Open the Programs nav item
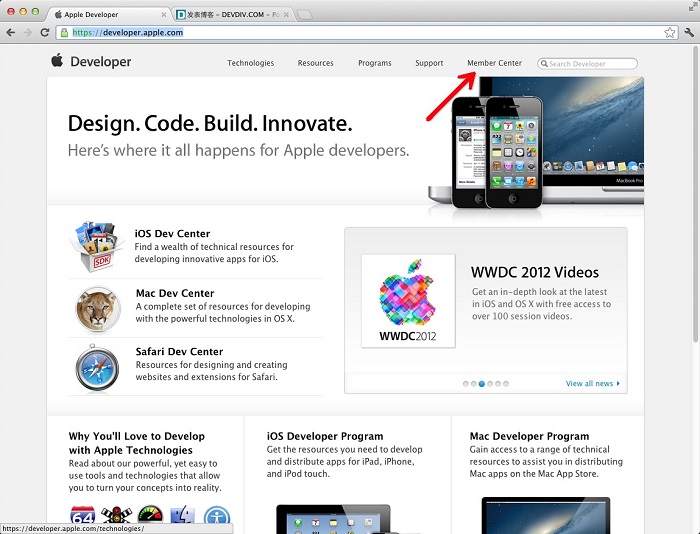Viewport: 700px width, 534px height. (375, 63)
